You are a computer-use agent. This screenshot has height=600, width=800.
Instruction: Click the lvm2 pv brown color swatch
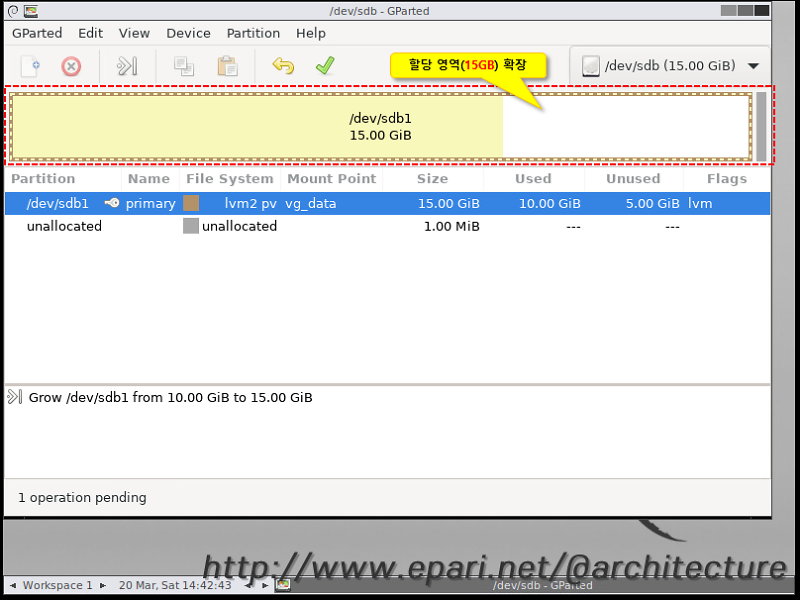(191, 203)
